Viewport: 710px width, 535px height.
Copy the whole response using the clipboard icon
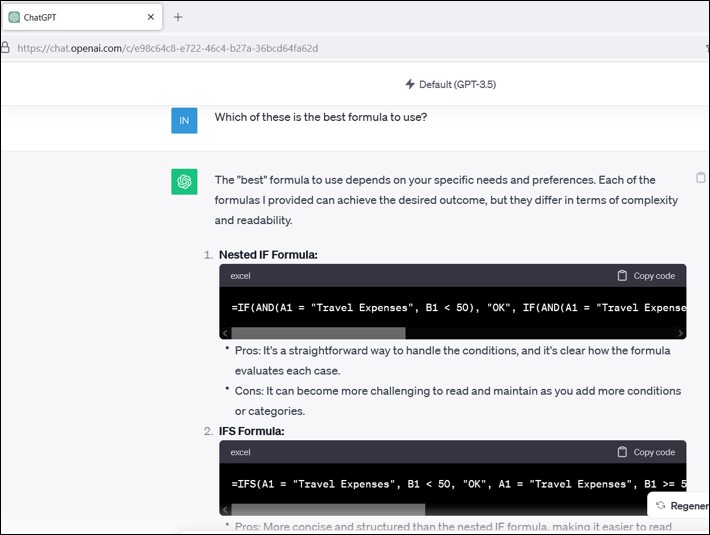700,178
